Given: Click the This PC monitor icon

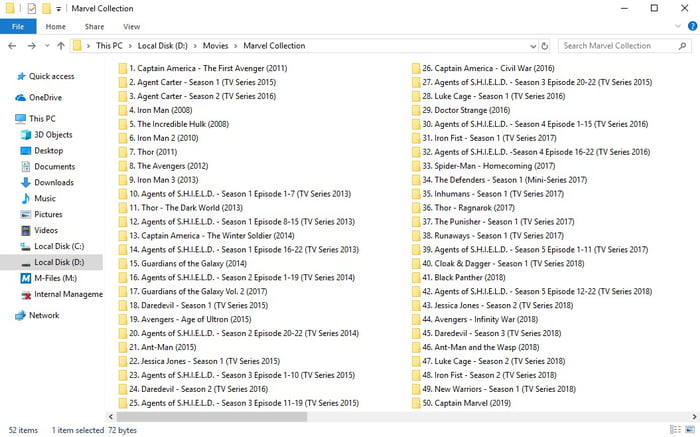Looking at the screenshot, I should coord(21,118).
